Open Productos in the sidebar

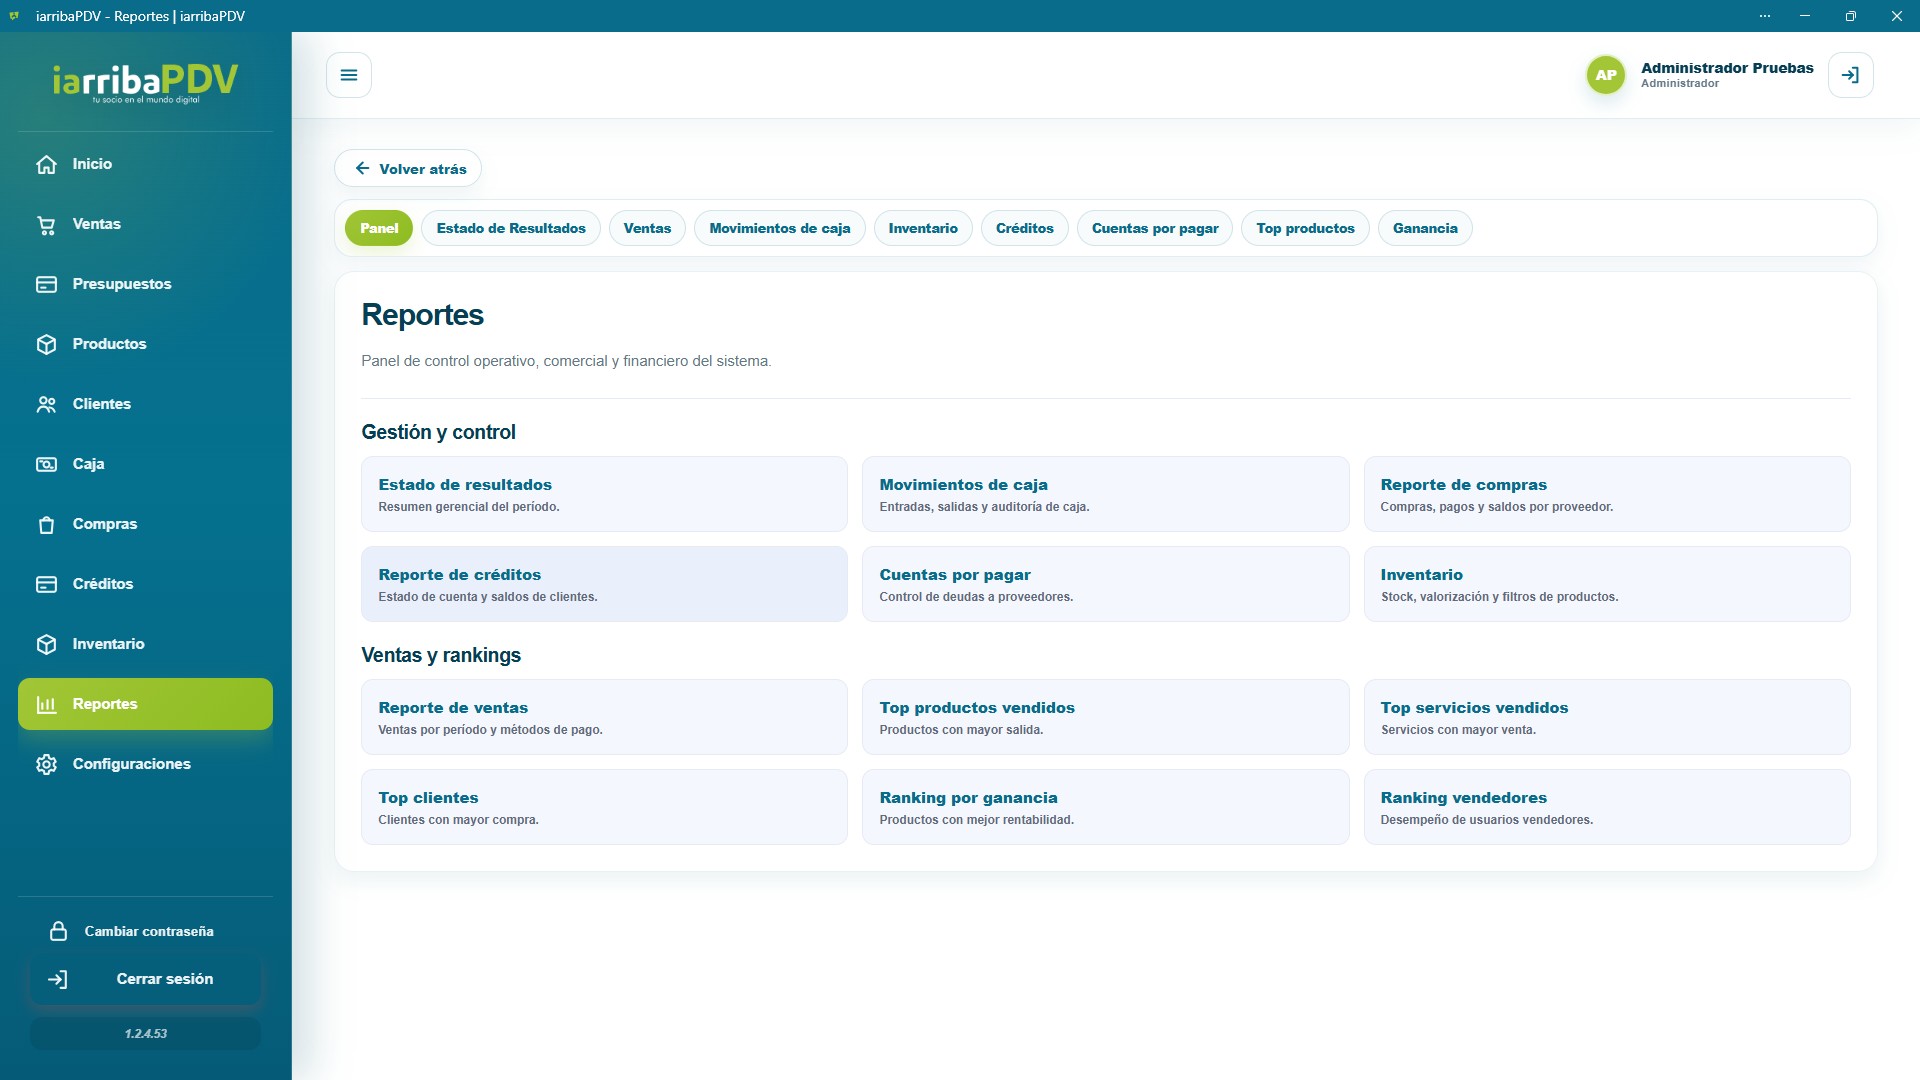point(145,344)
